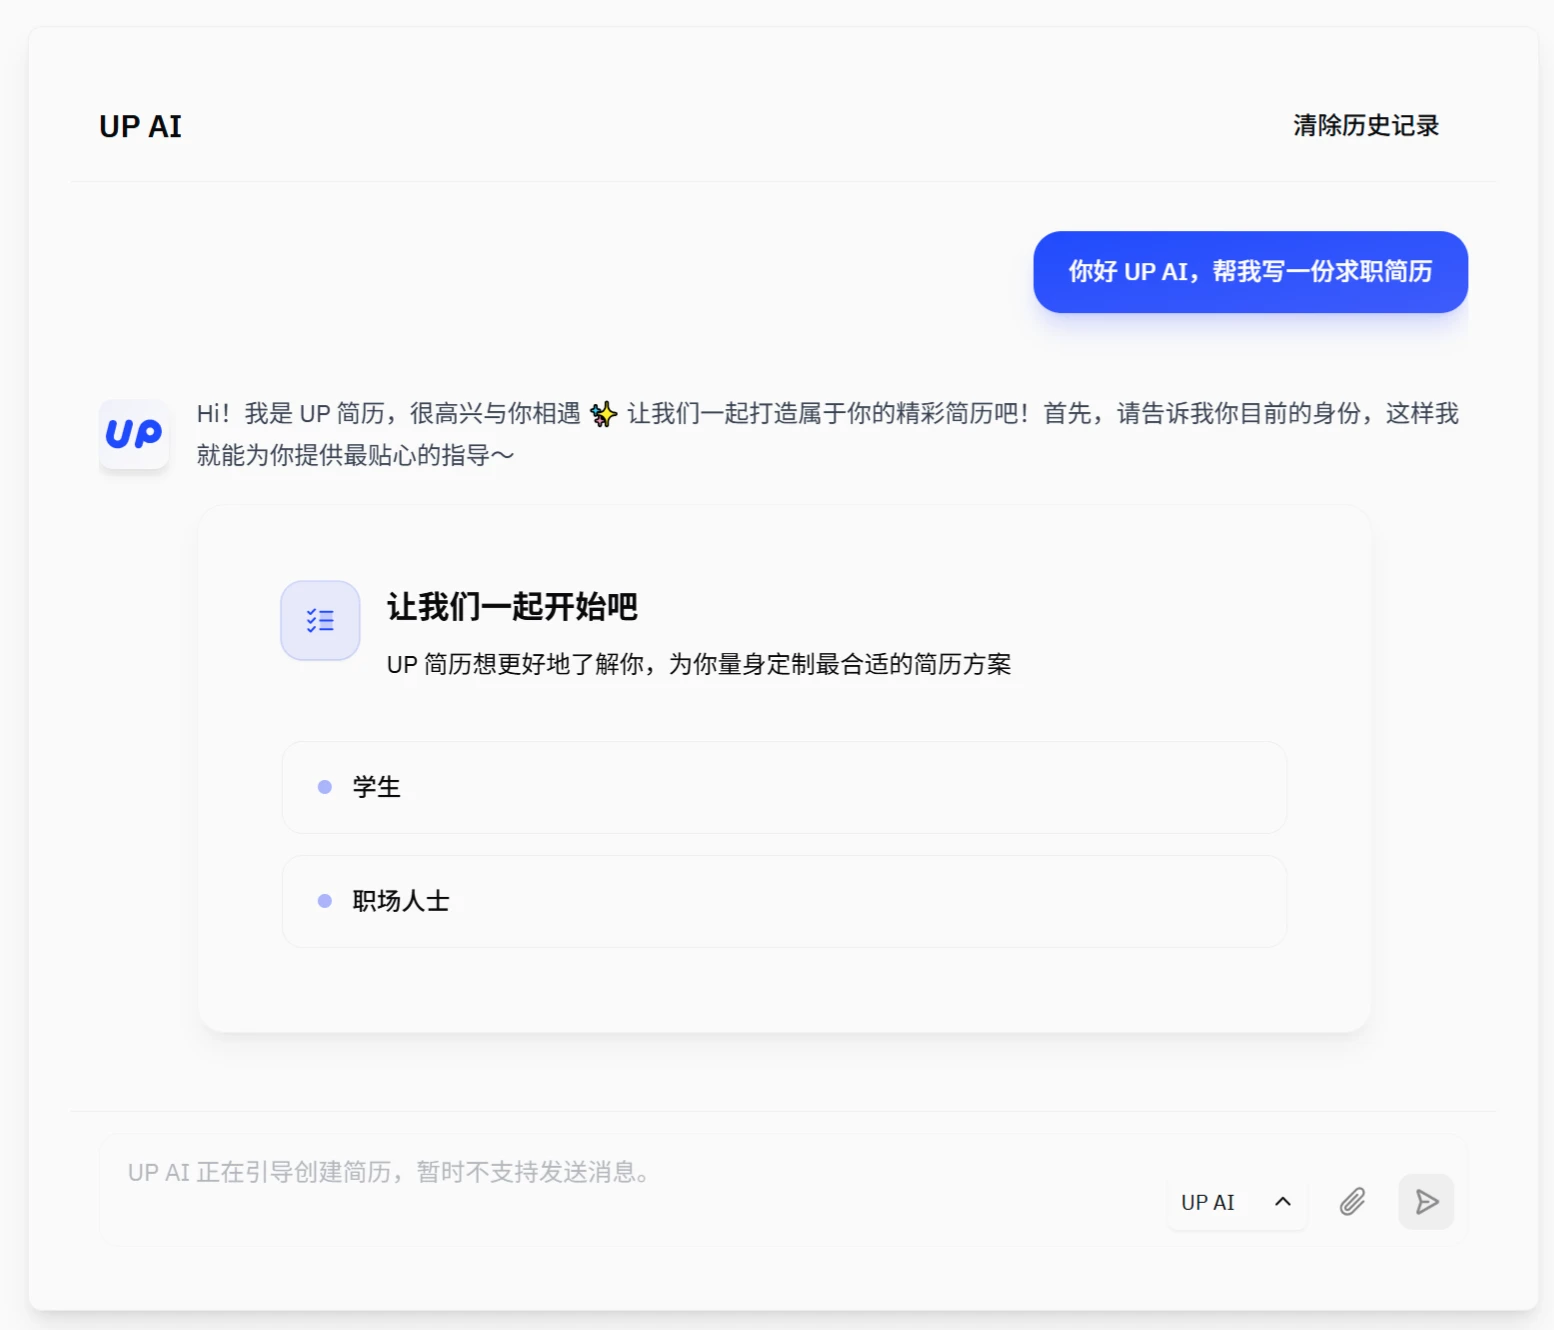Click the UP AI title heading
The width and height of the screenshot is (1554, 1330).
point(140,127)
